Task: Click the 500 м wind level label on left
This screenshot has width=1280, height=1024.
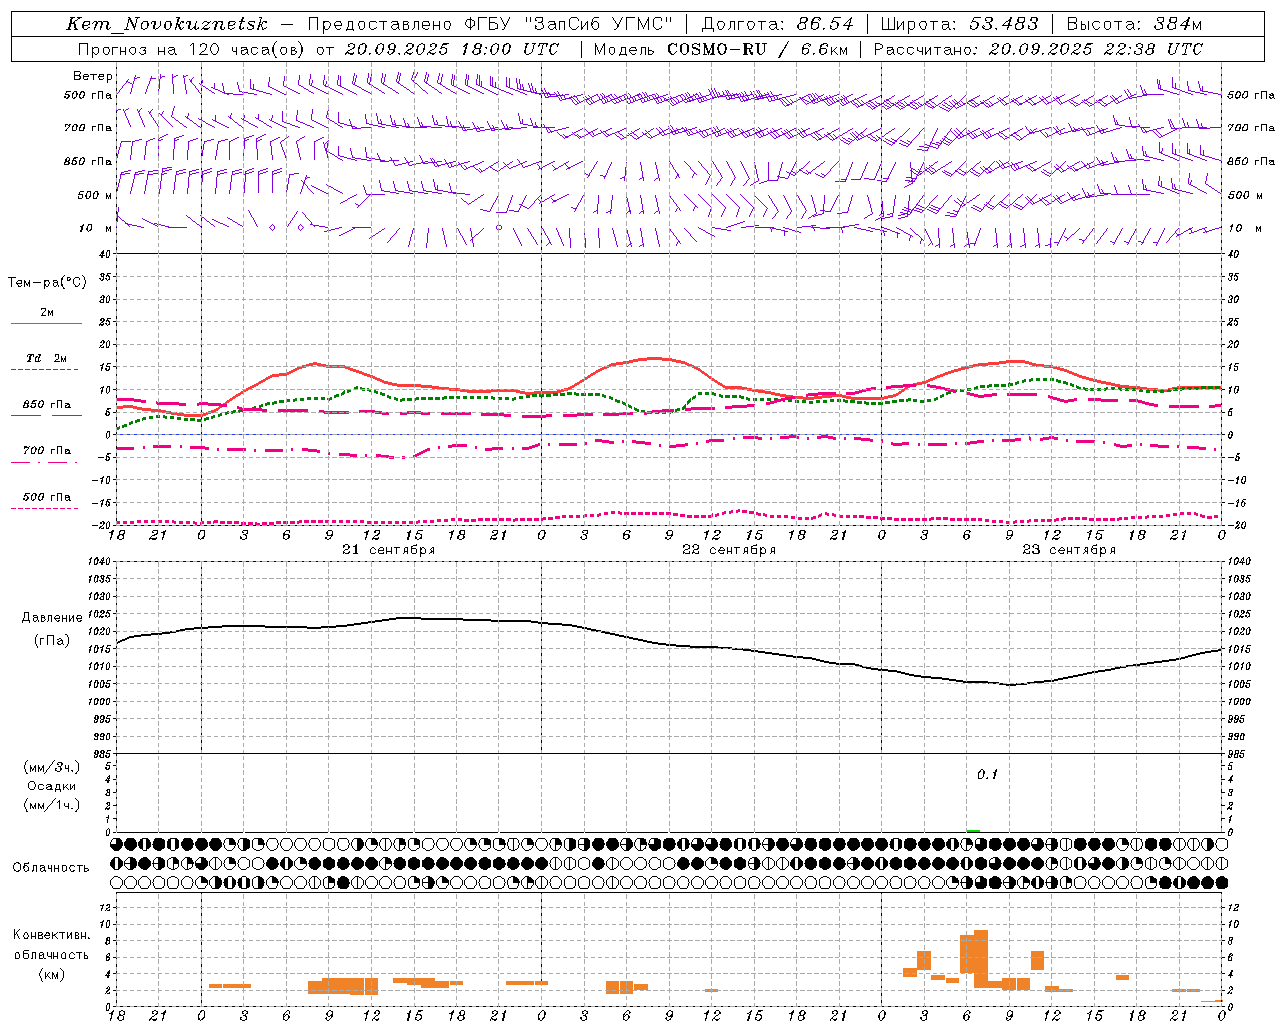Action: click(94, 195)
